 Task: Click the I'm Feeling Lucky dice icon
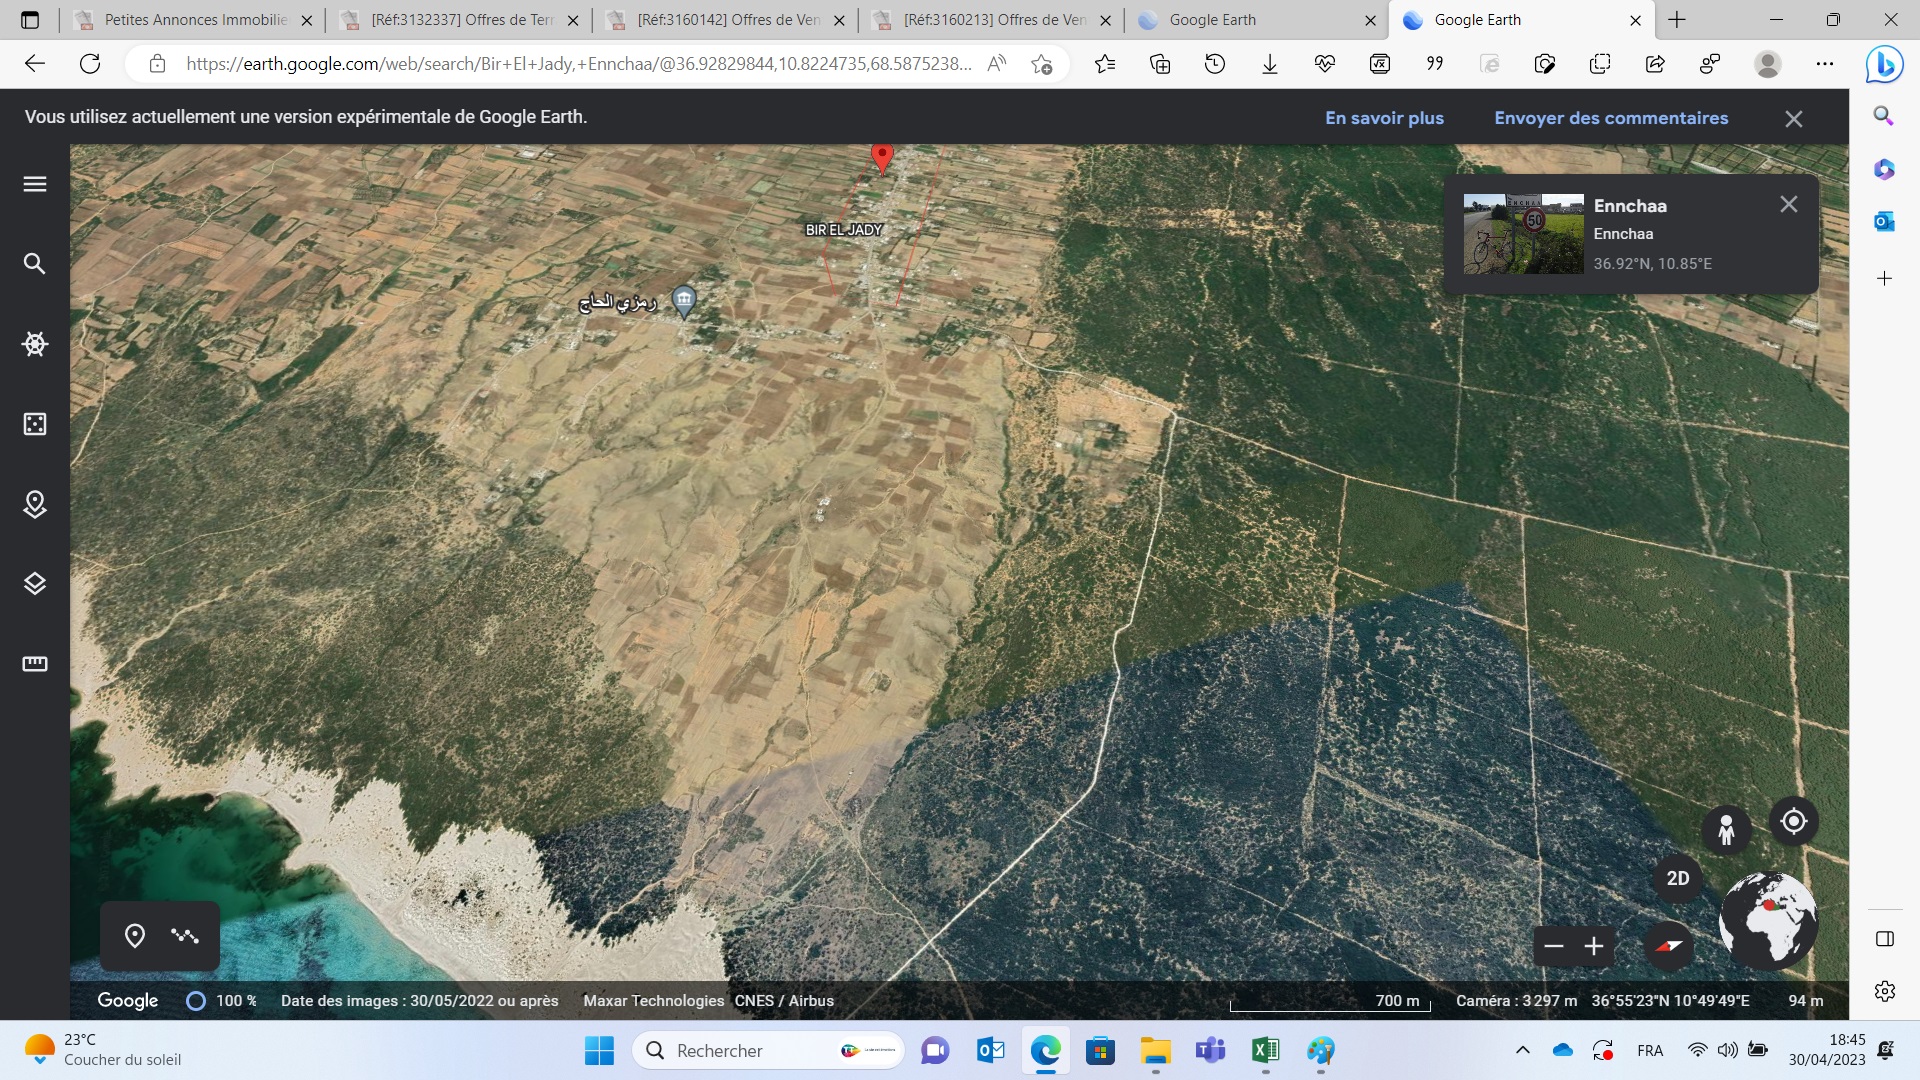point(35,424)
